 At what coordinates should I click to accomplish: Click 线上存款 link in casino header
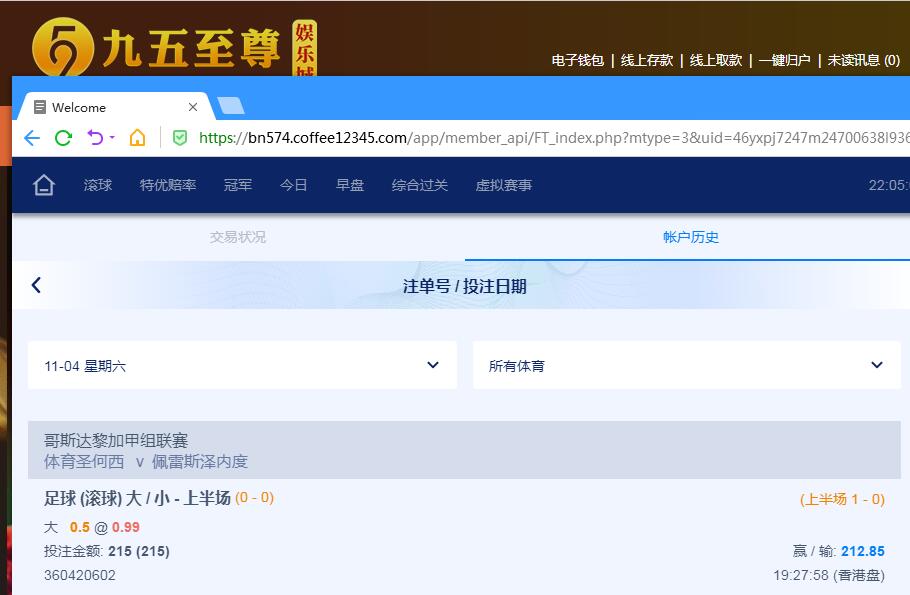click(x=647, y=60)
